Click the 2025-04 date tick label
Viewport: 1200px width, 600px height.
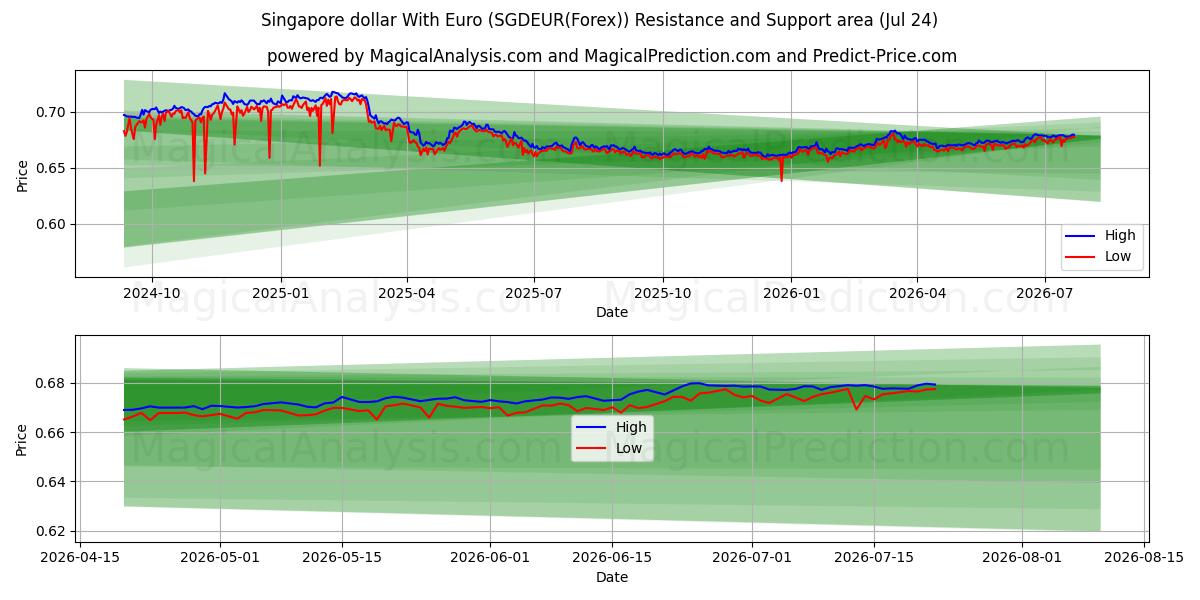(407, 294)
